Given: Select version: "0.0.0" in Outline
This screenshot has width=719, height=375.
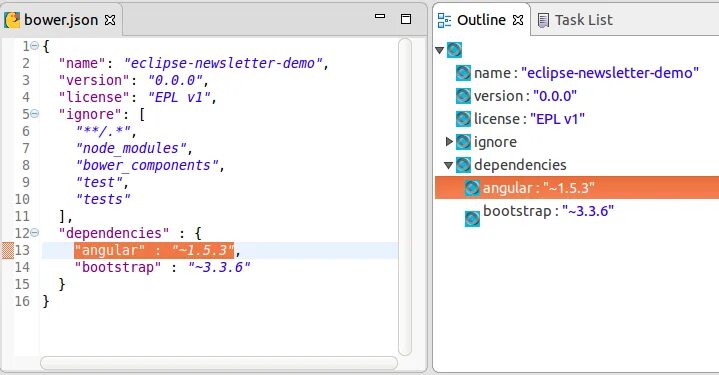Looking at the screenshot, I should pos(525,96).
